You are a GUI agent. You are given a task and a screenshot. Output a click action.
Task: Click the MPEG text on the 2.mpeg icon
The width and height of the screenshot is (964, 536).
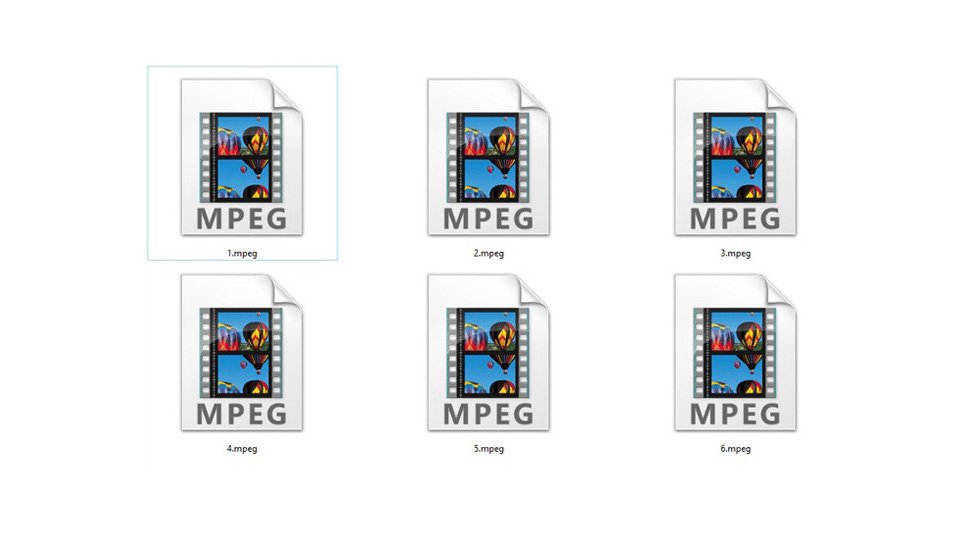[488, 218]
